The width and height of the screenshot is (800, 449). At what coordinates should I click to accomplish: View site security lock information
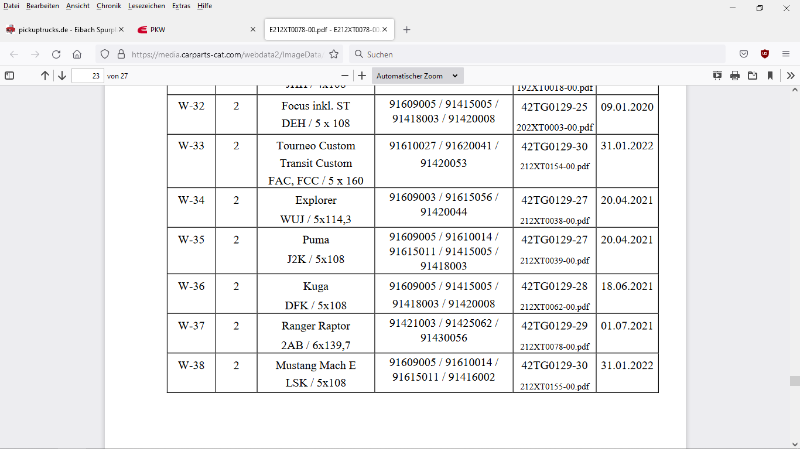click(x=121, y=54)
